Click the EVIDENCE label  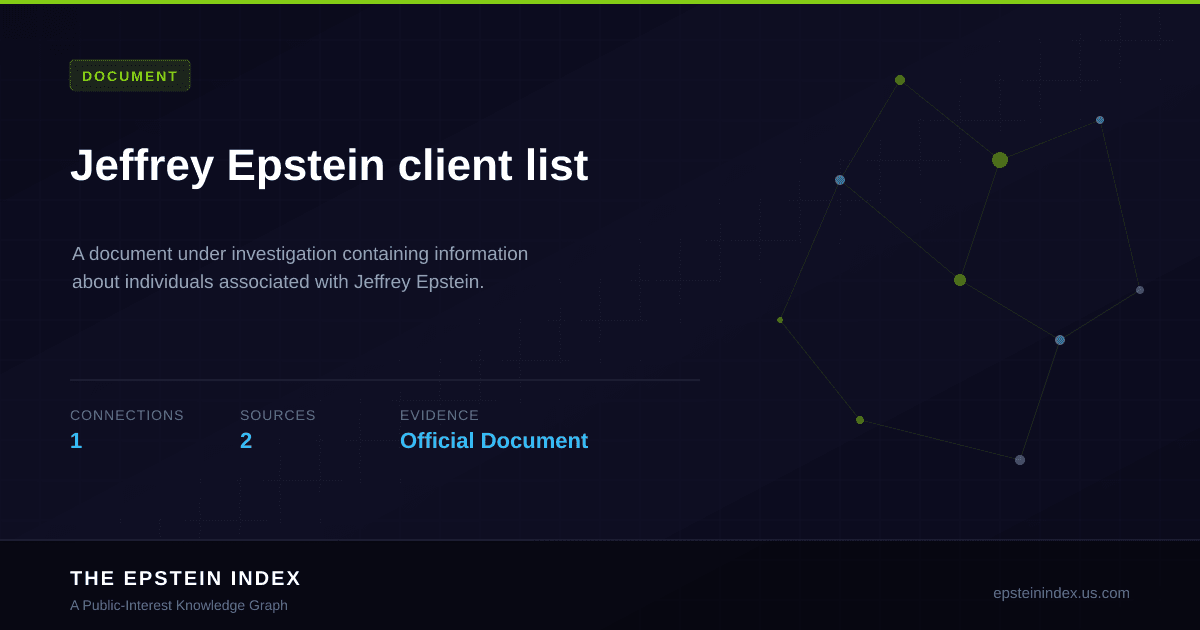440,415
